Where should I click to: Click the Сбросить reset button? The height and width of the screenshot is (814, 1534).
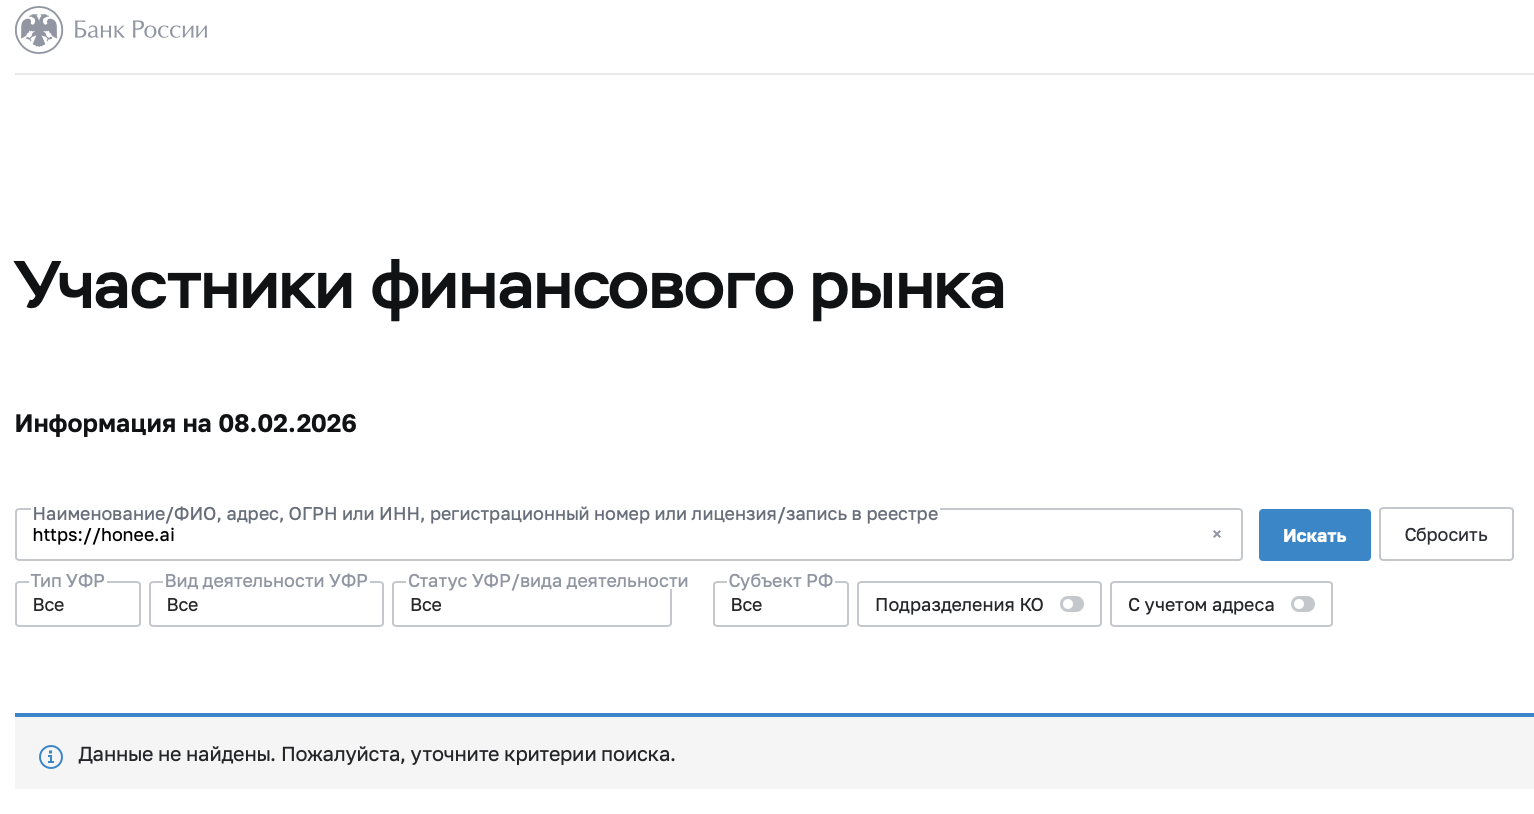point(1445,535)
